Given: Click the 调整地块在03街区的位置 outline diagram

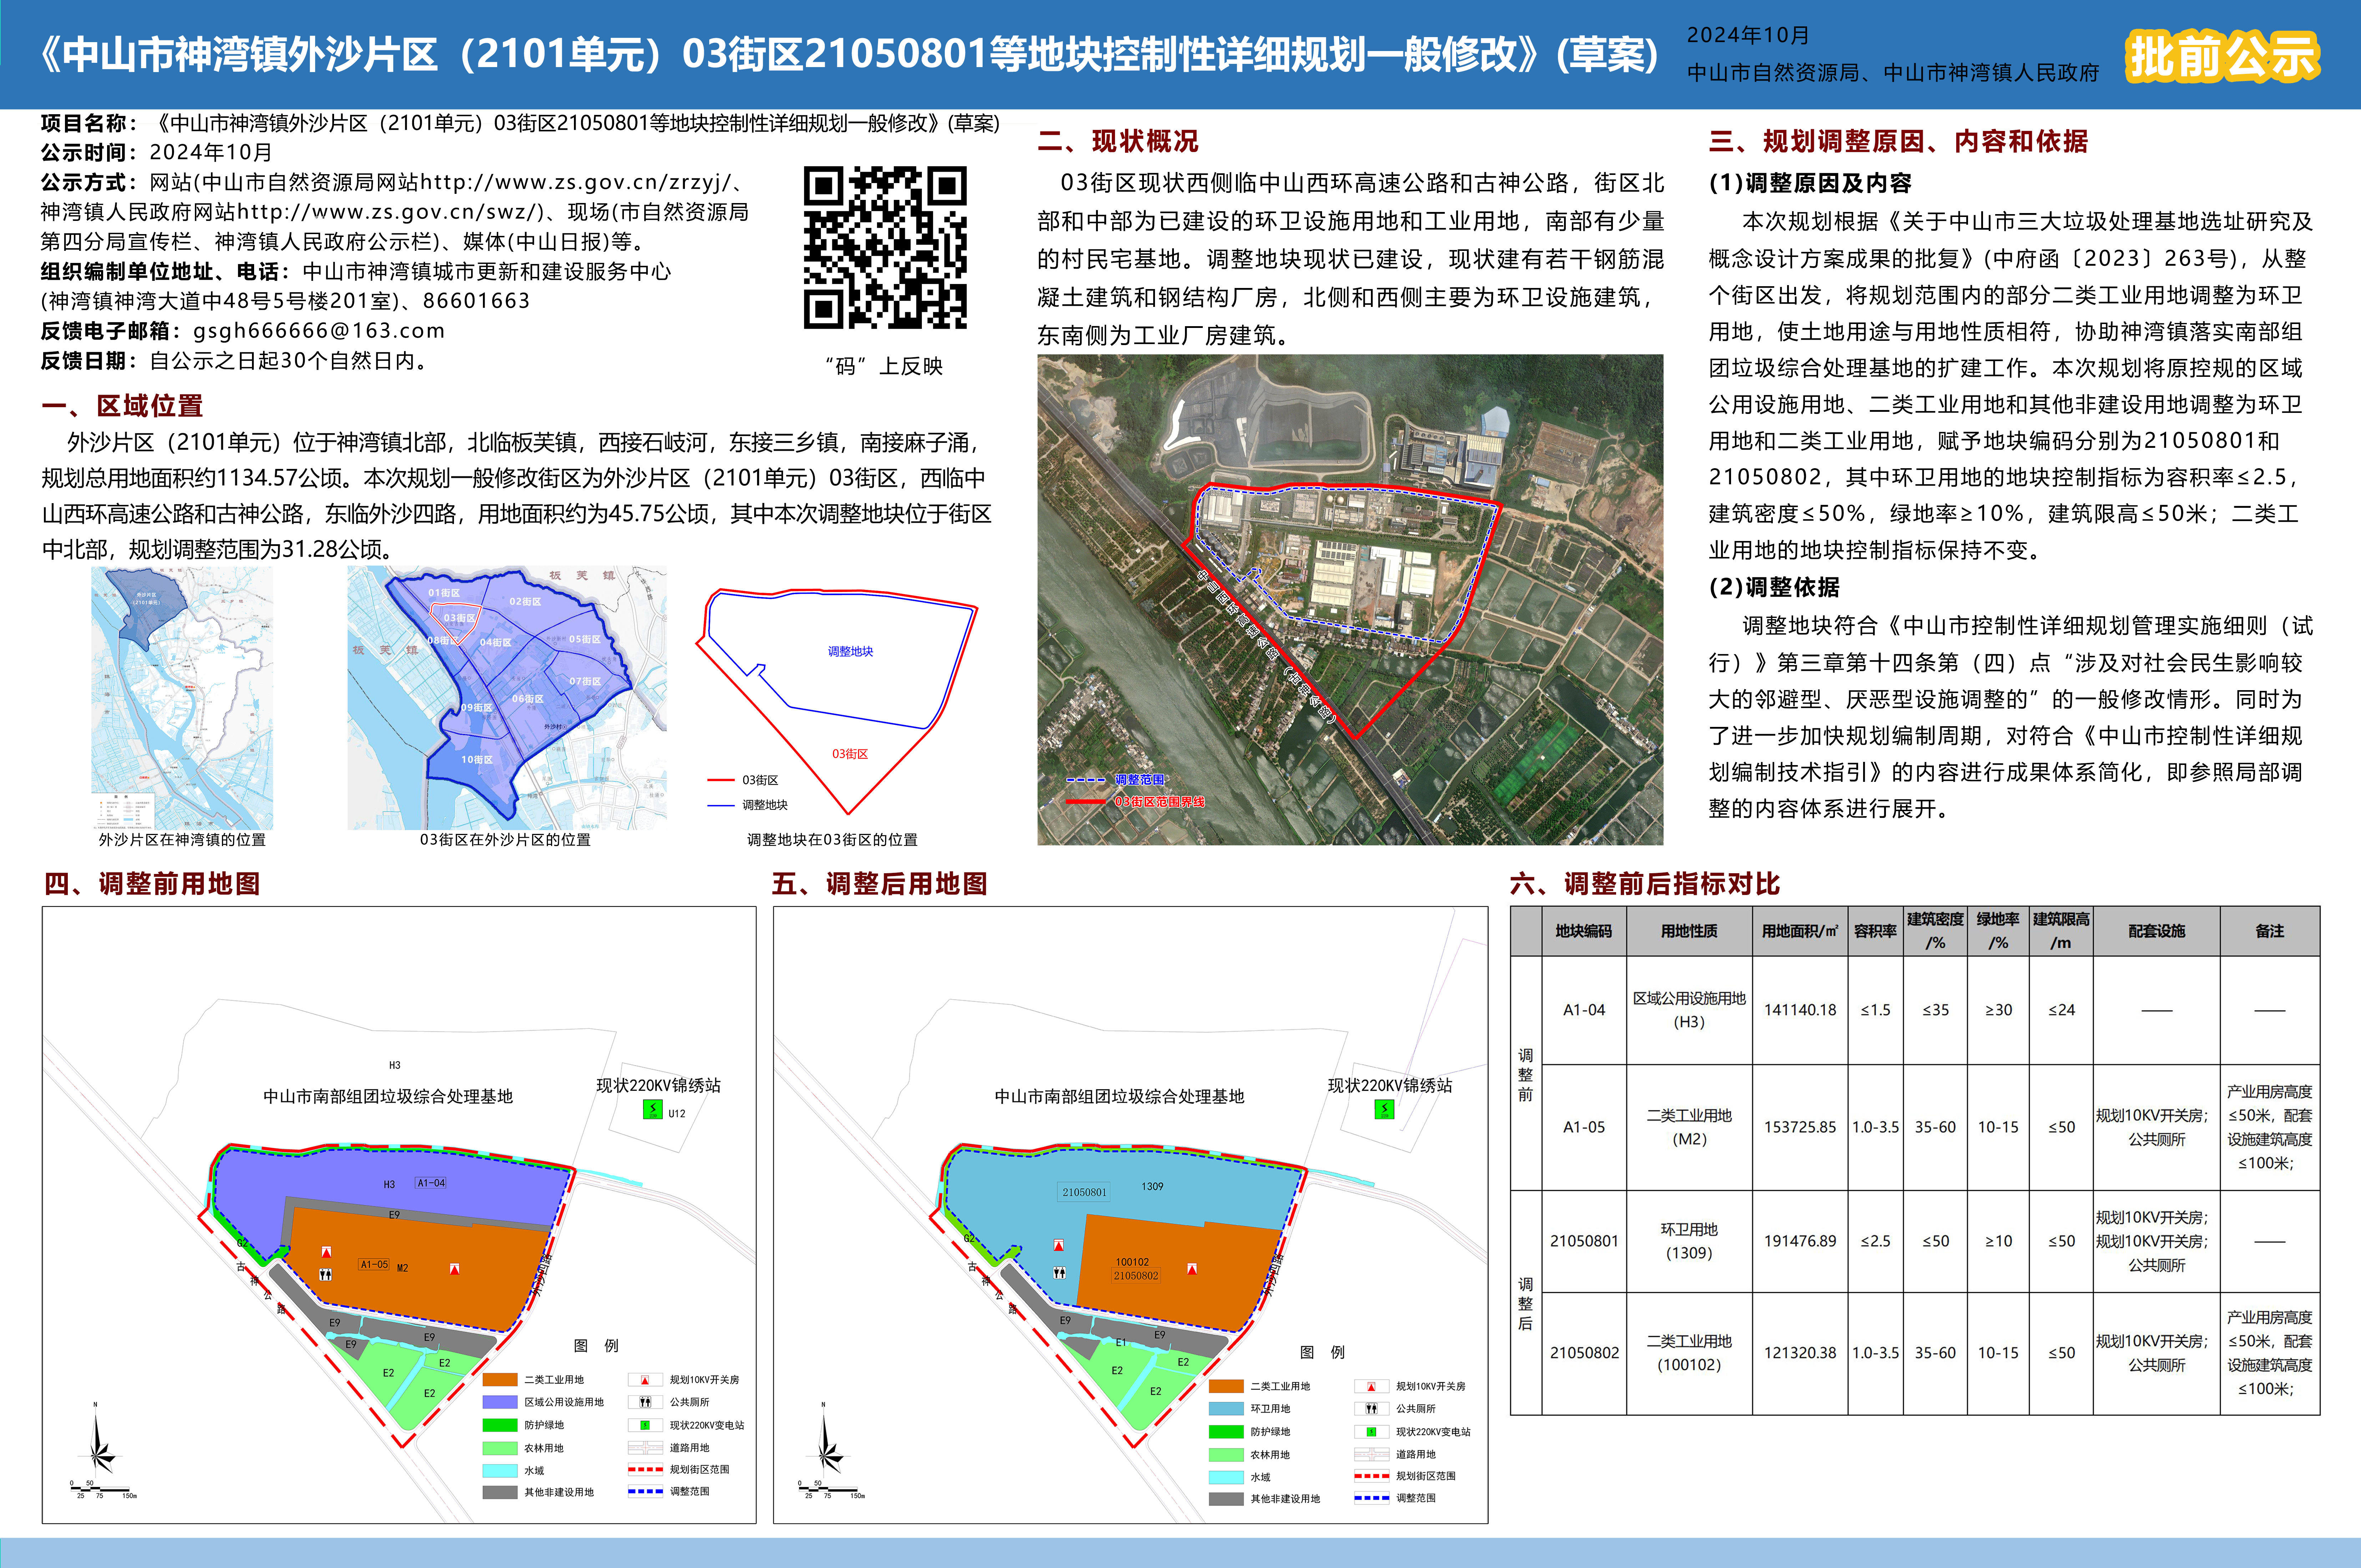Looking at the screenshot, I should pos(837,700).
